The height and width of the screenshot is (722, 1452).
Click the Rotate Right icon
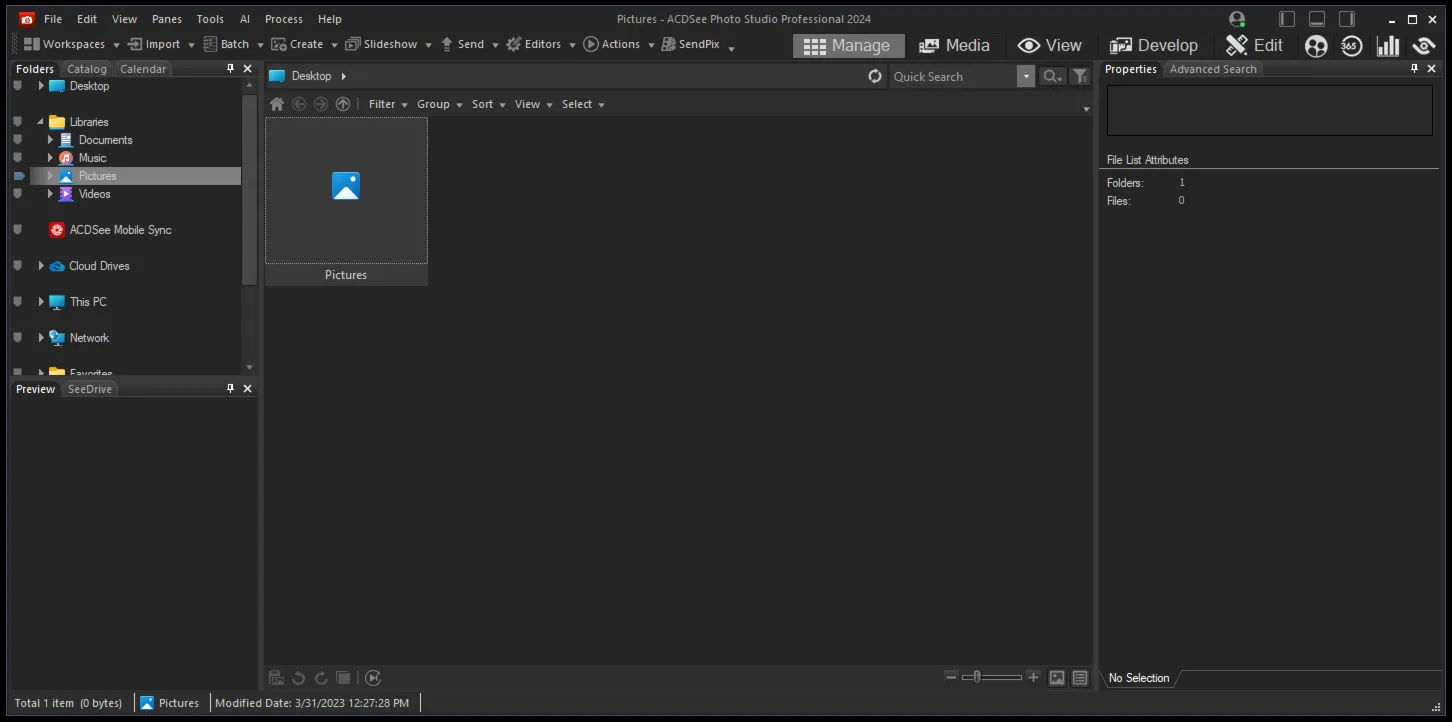tap(321, 678)
